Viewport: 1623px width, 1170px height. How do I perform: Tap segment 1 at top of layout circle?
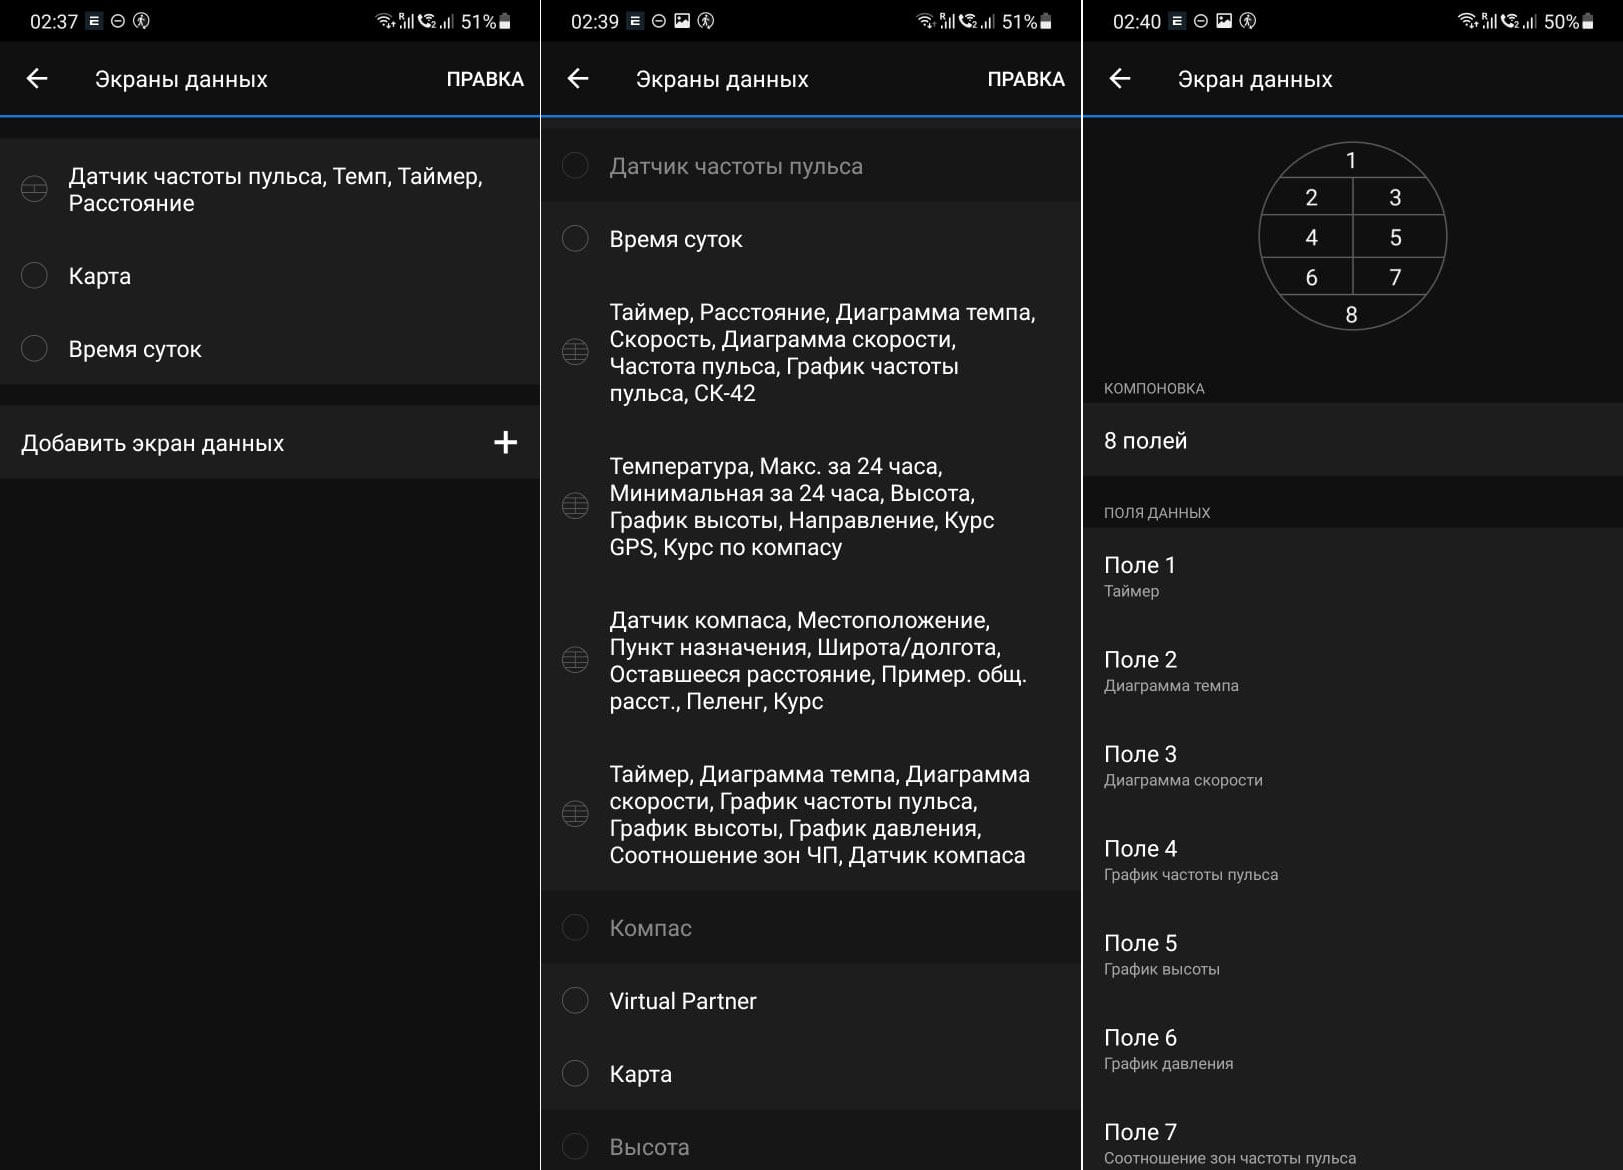point(1351,161)
